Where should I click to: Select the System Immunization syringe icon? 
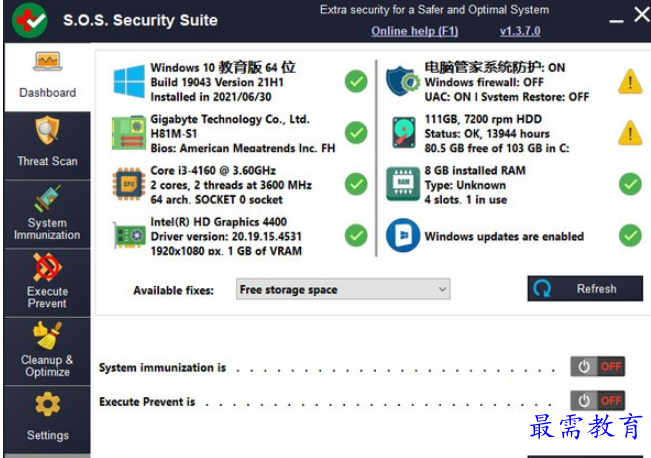pos(47,198)
